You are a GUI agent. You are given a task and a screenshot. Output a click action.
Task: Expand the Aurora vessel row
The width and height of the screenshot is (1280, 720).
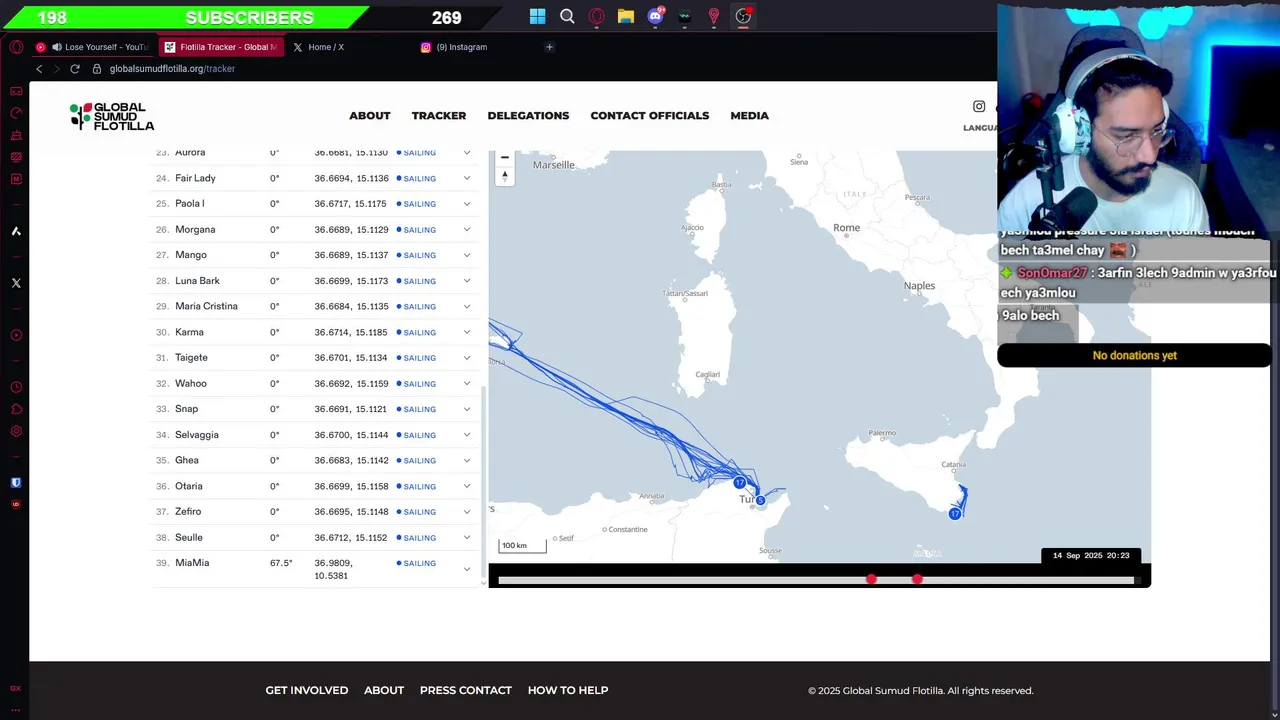point(467,153)
